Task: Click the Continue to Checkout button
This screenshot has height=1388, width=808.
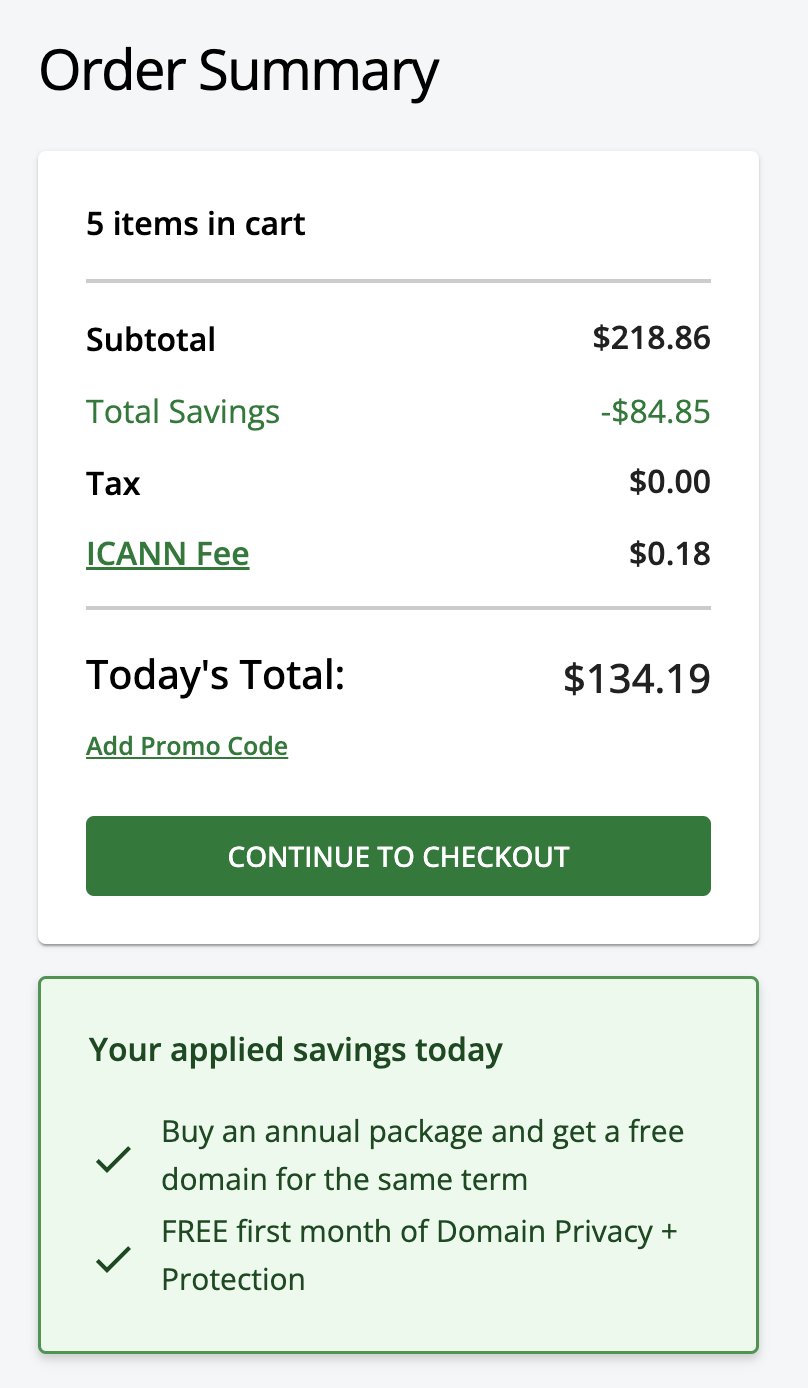Action: point(398,856)
